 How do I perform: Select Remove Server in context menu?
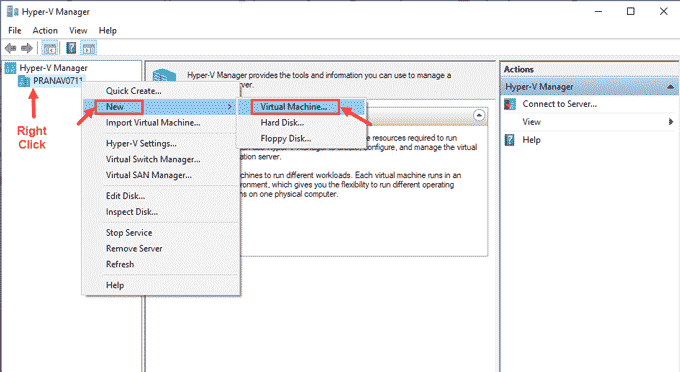coord(160,248)
